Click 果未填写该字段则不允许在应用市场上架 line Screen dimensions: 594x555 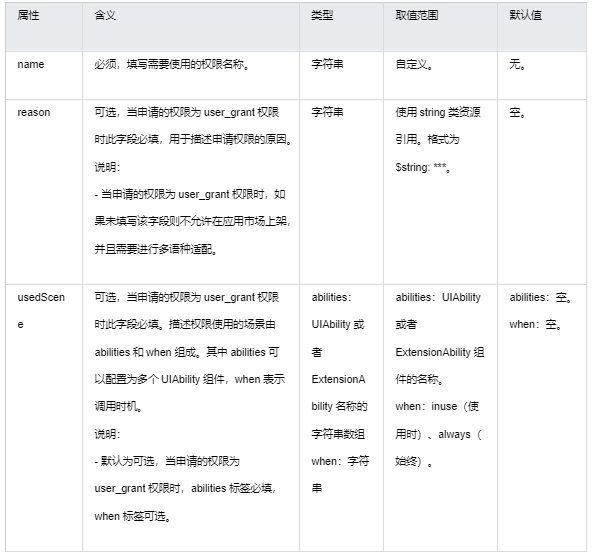coord(192,221)
